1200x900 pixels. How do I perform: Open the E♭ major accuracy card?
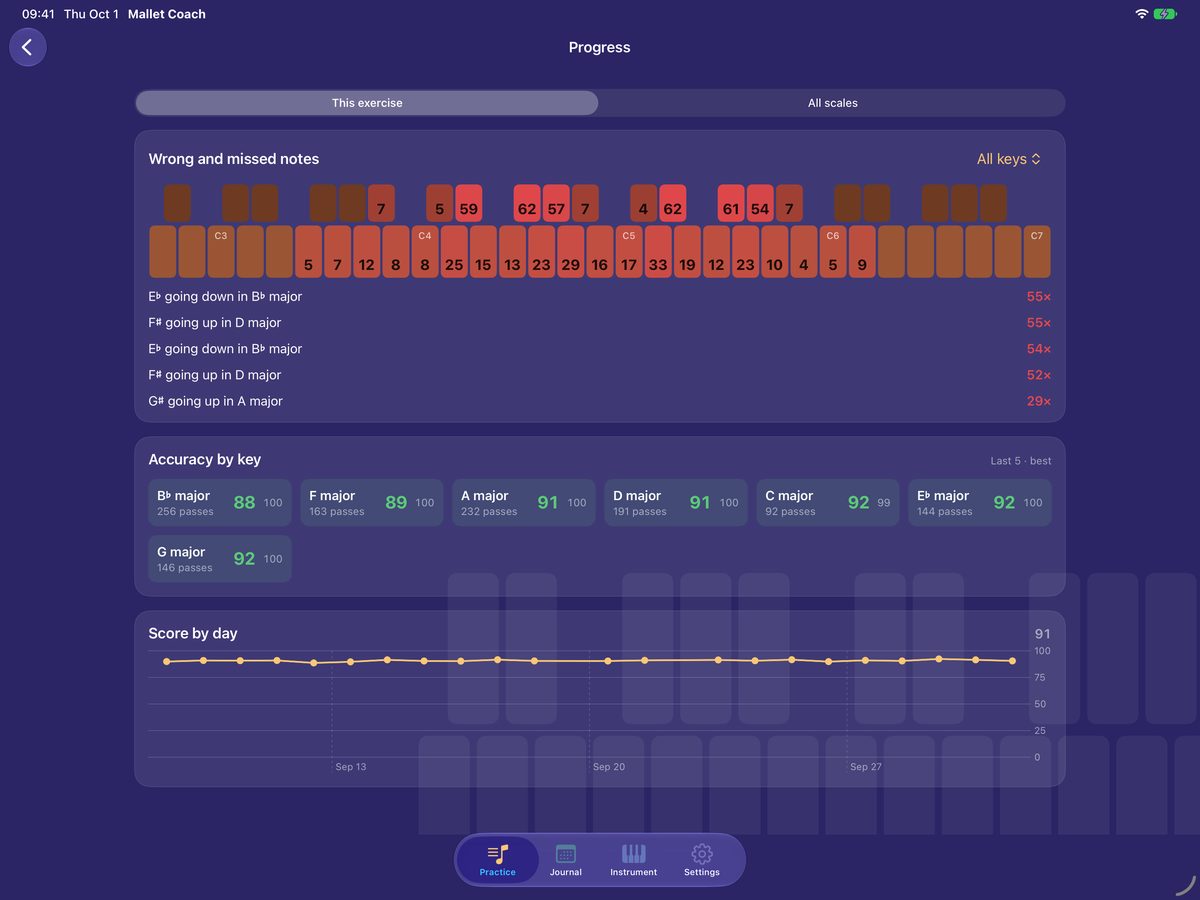coord(980,503)
